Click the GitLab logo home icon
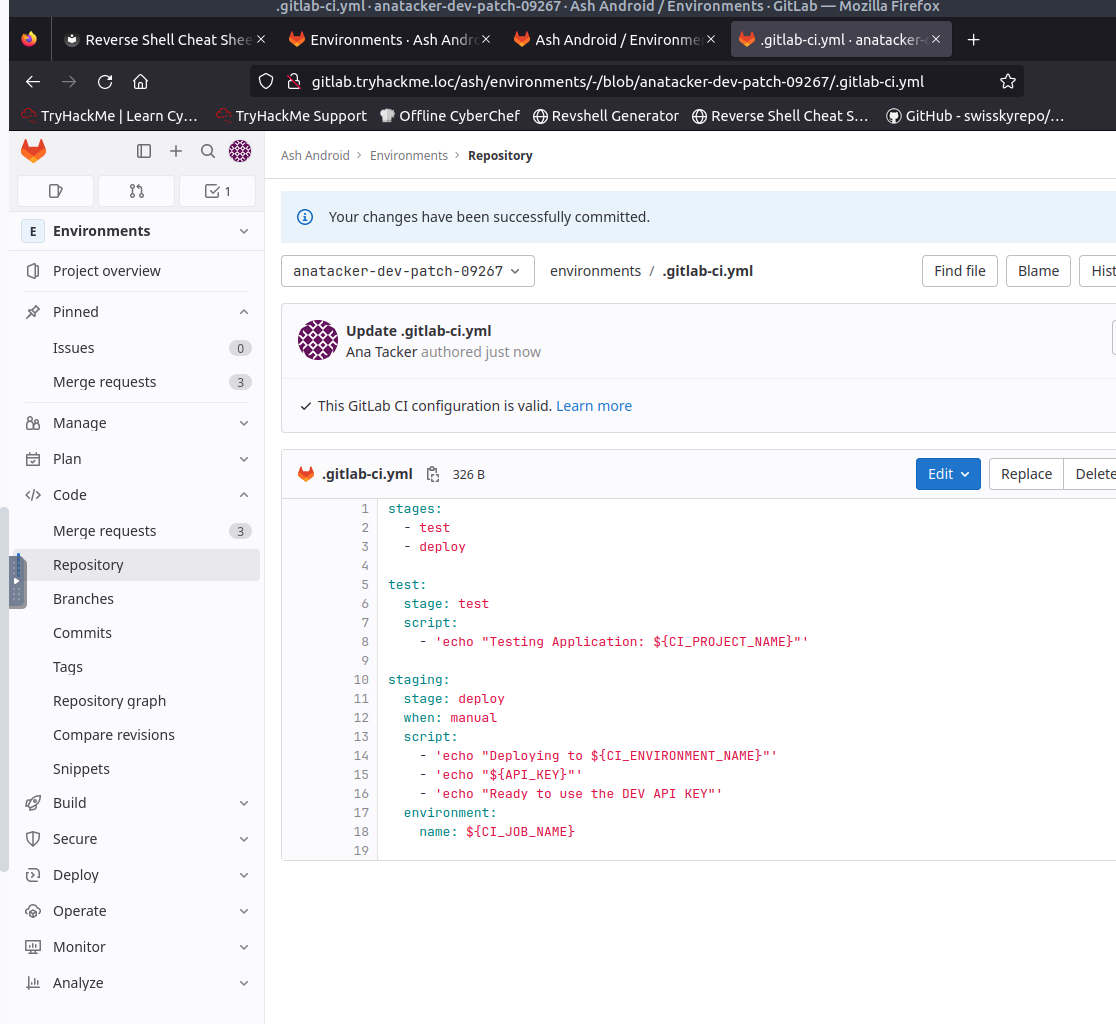Screen dimensions: 1116x1024 point(33,151)
